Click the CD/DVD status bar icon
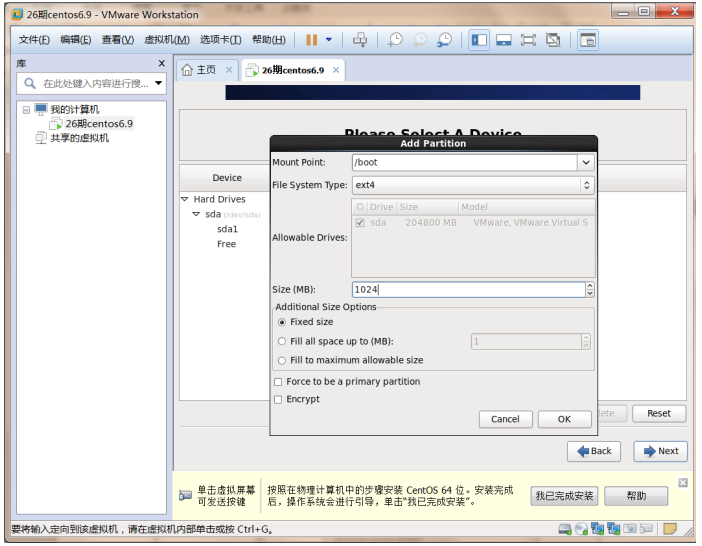 click(581, 529)
